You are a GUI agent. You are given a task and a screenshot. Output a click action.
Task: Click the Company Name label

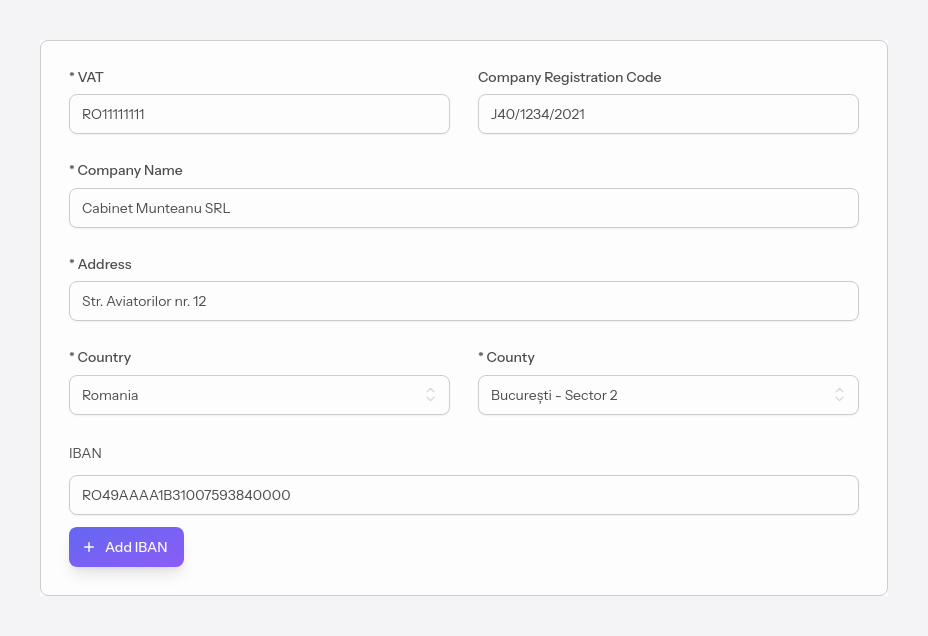click(126, 170)
